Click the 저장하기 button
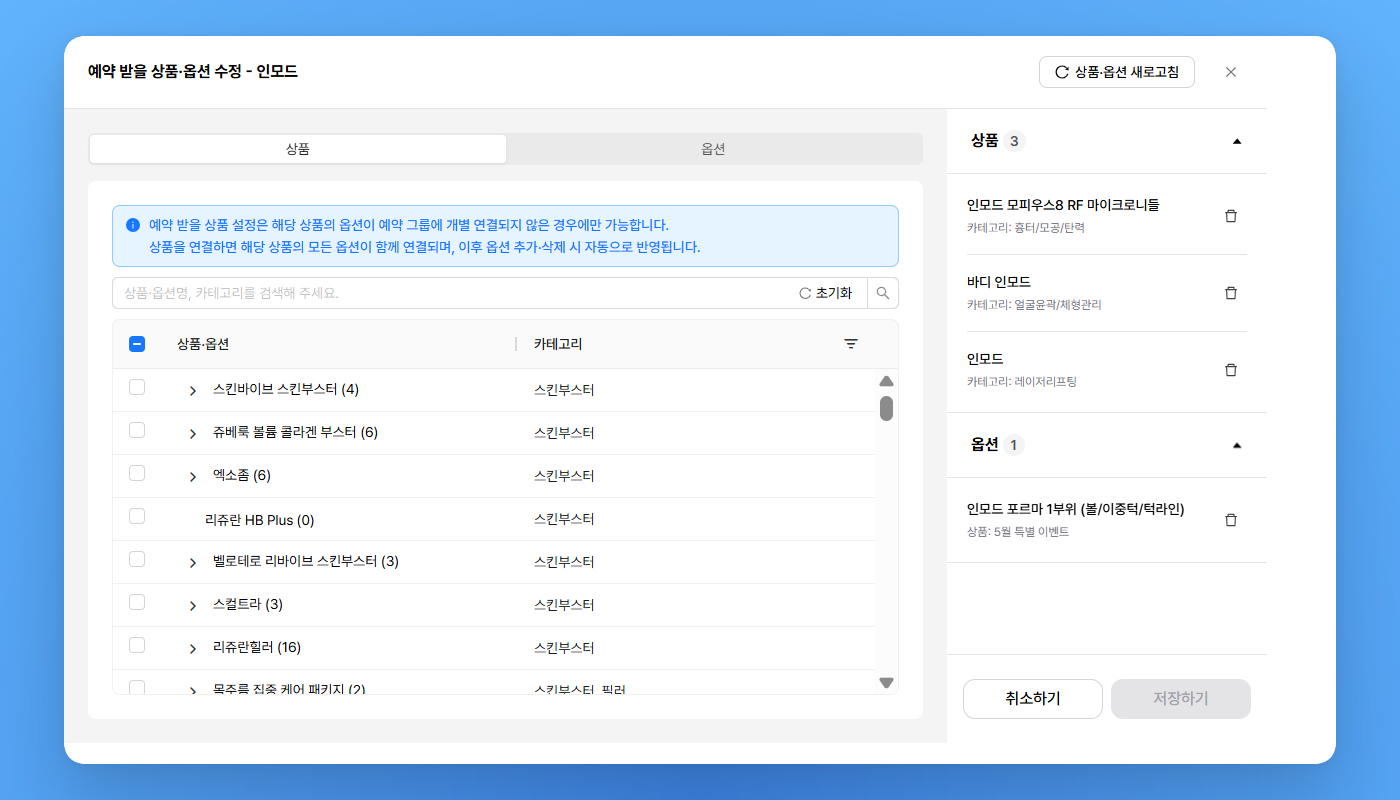 coord(1181,699)
